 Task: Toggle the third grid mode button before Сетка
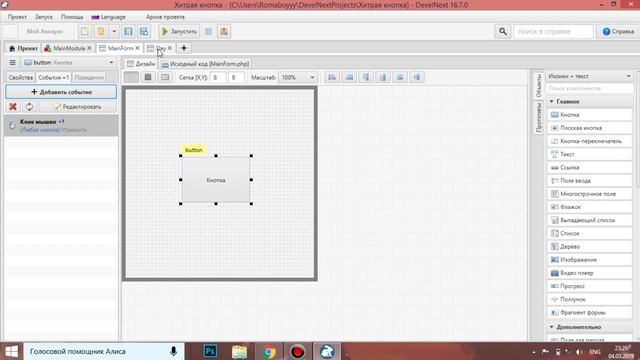(165, 77)
